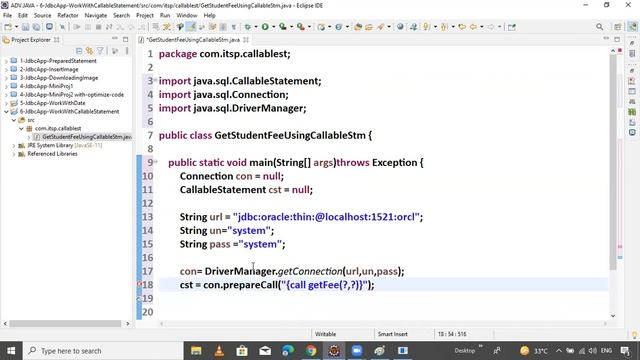
Task: Open the Back navigation history dropdown
Action: 482,27
